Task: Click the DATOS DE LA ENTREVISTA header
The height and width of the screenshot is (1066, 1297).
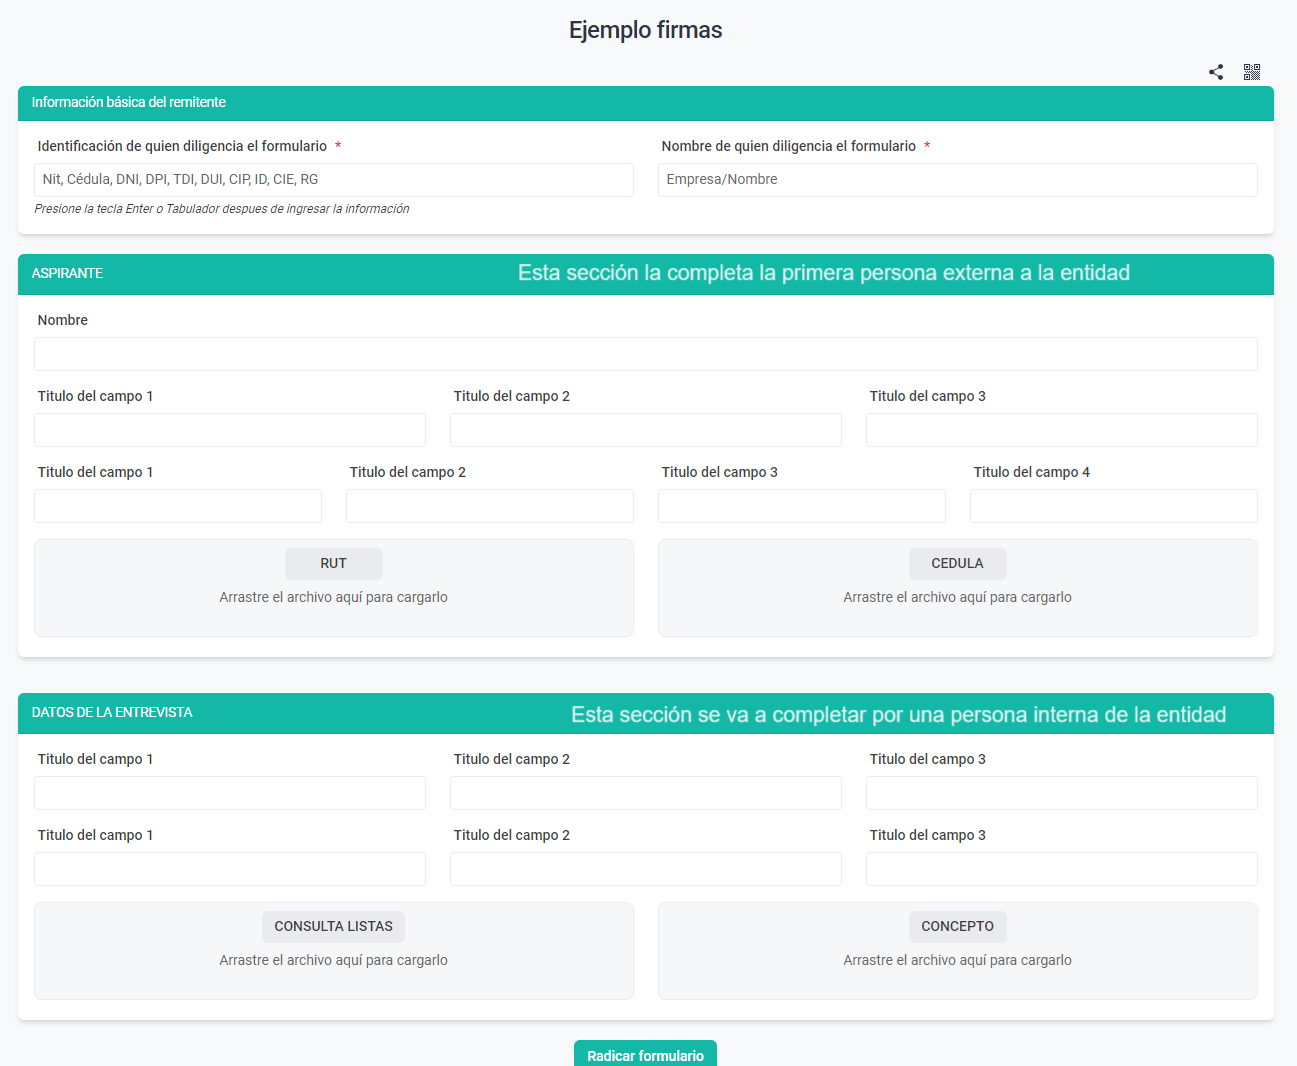Action: coord(112,712)
